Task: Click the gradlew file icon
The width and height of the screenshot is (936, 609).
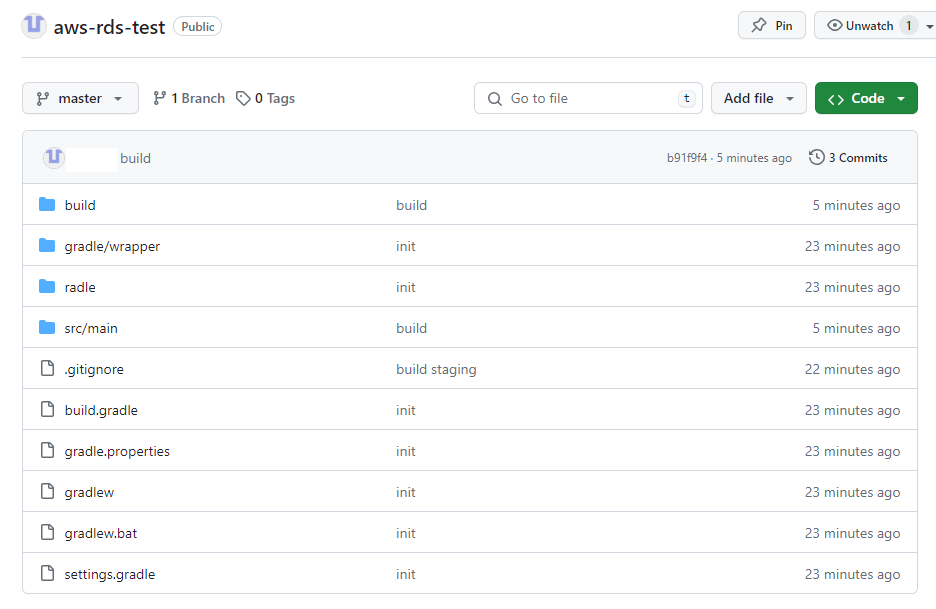Action: [x=47, y=491]
